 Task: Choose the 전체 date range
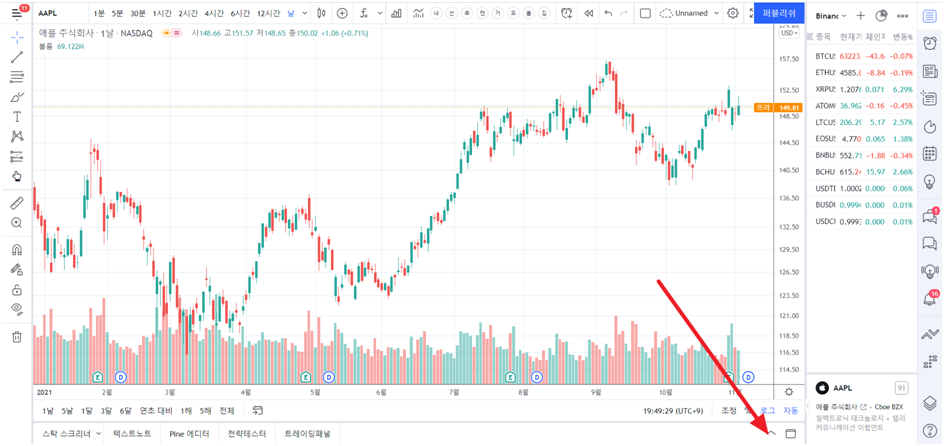coord(227,411)
